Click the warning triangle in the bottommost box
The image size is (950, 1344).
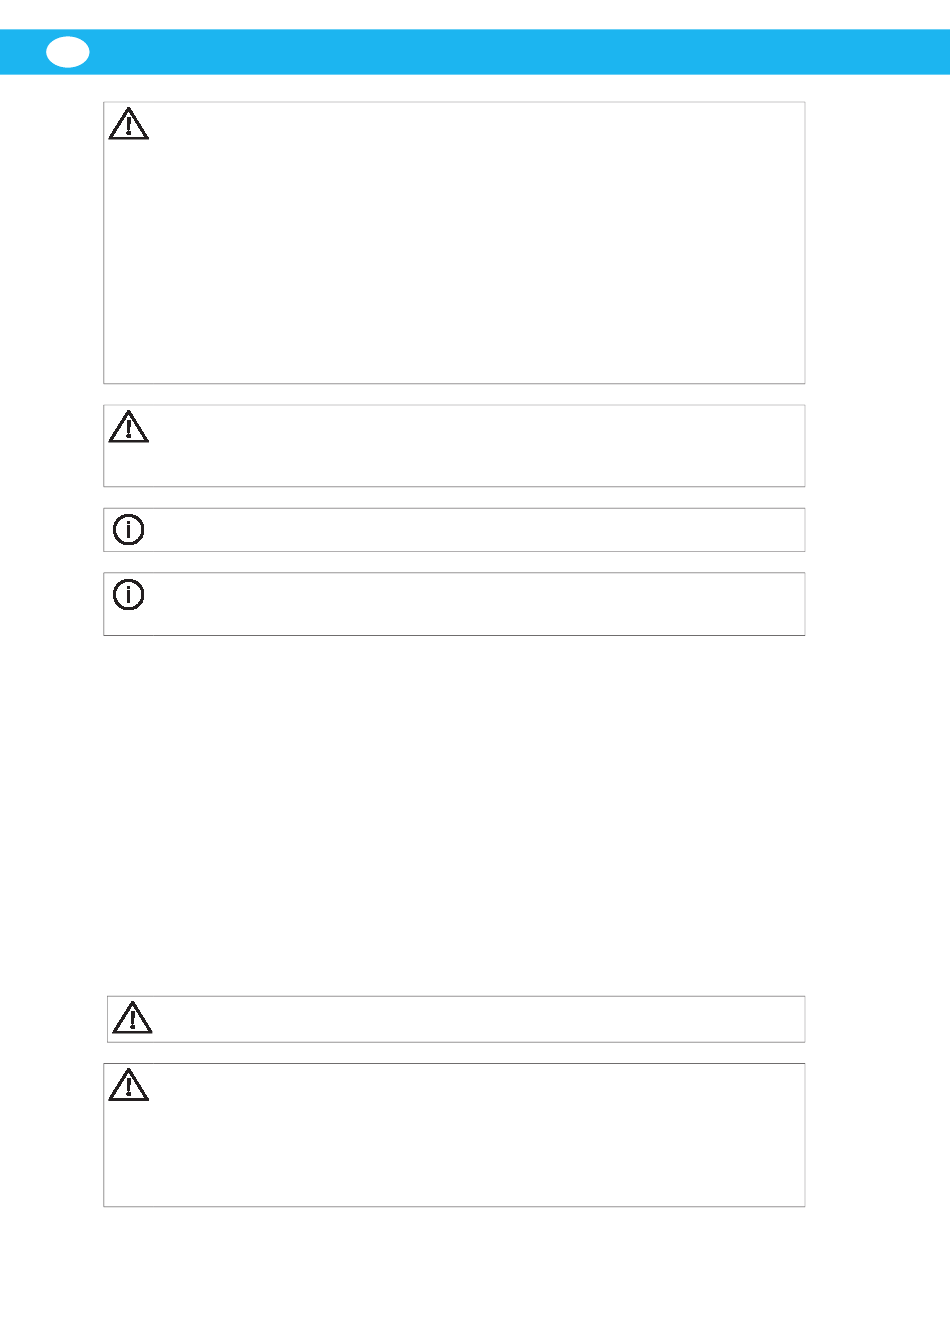pyautogui.click(x=128, y=1085)
